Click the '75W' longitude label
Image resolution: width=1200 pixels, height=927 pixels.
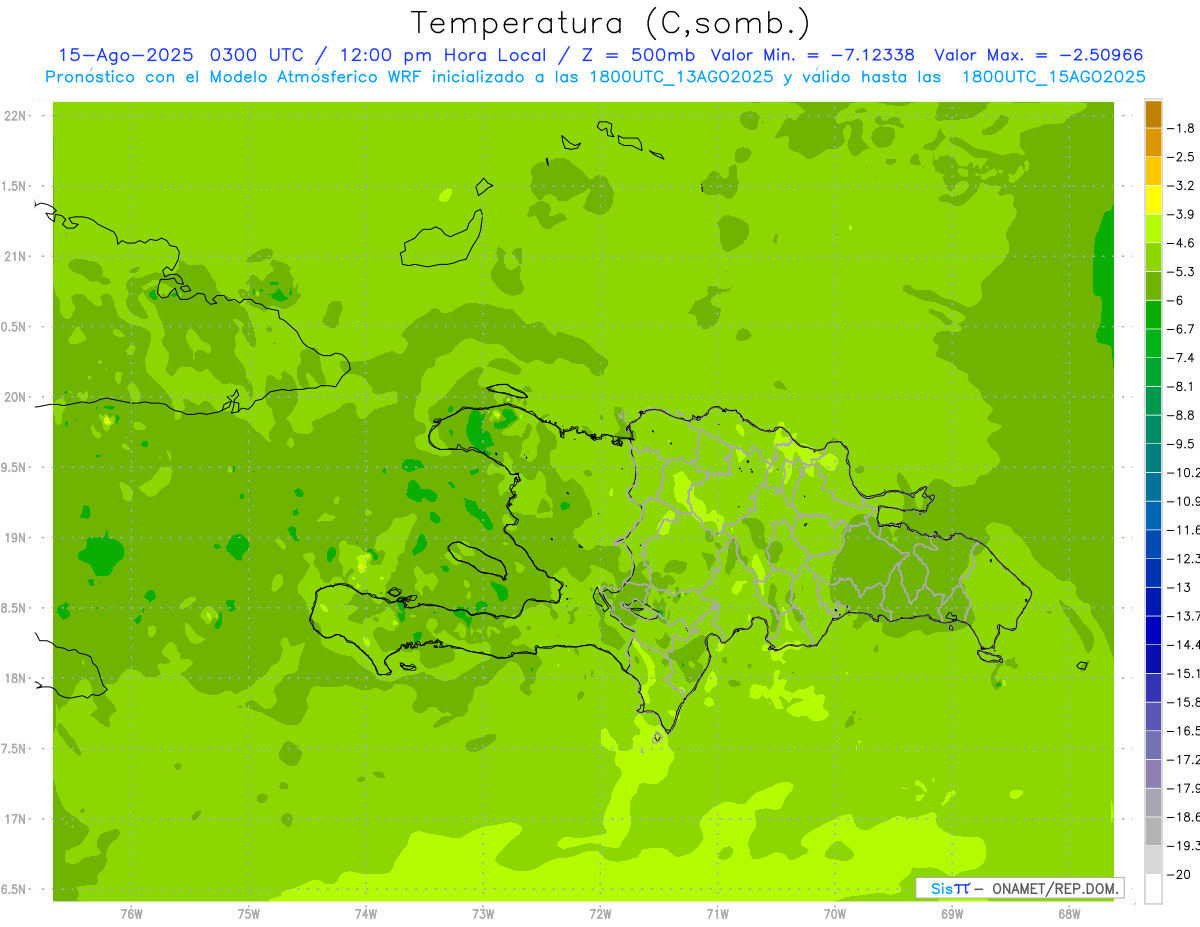pyautogui.click(x=249, y=914)
